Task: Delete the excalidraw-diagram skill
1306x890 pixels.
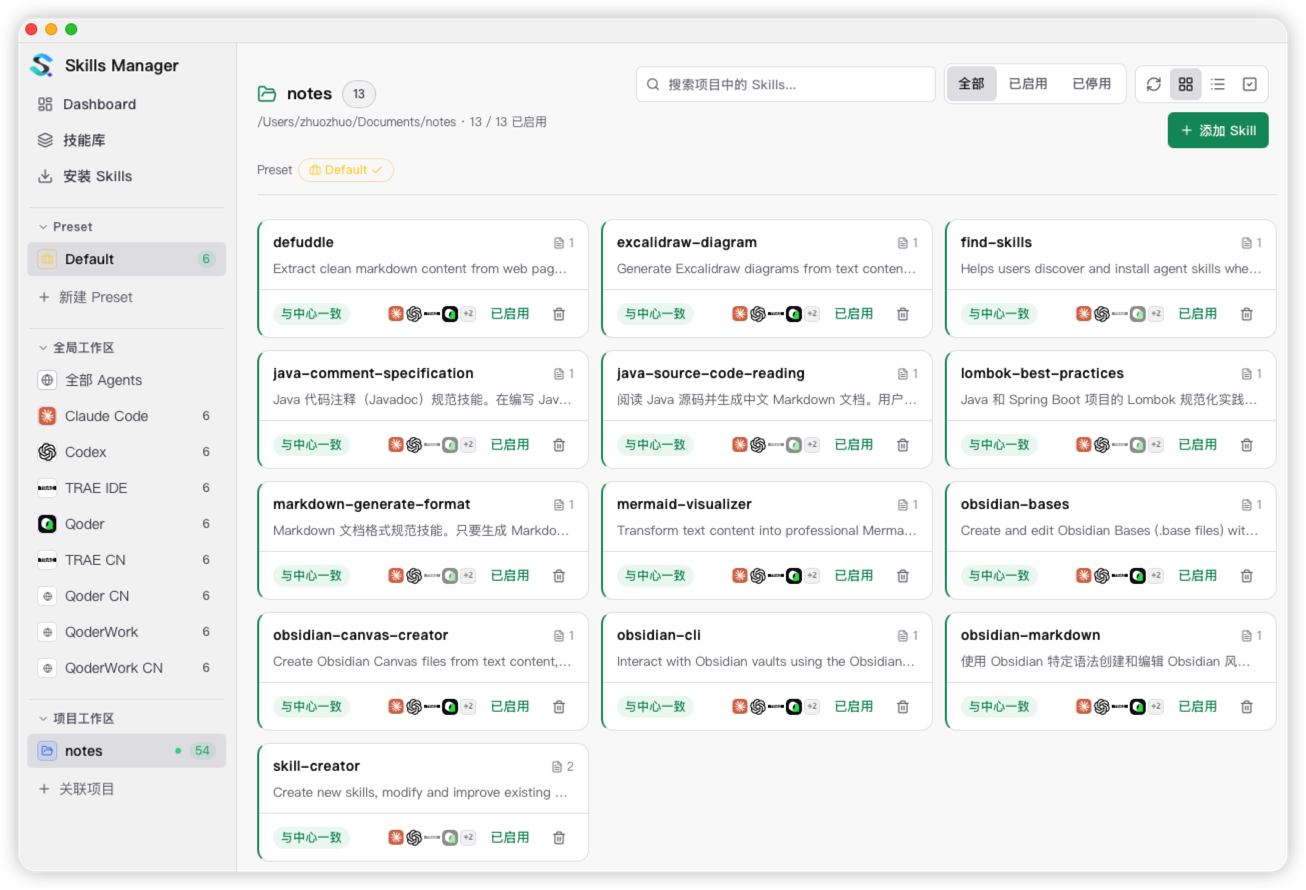Action: [903, 313]
